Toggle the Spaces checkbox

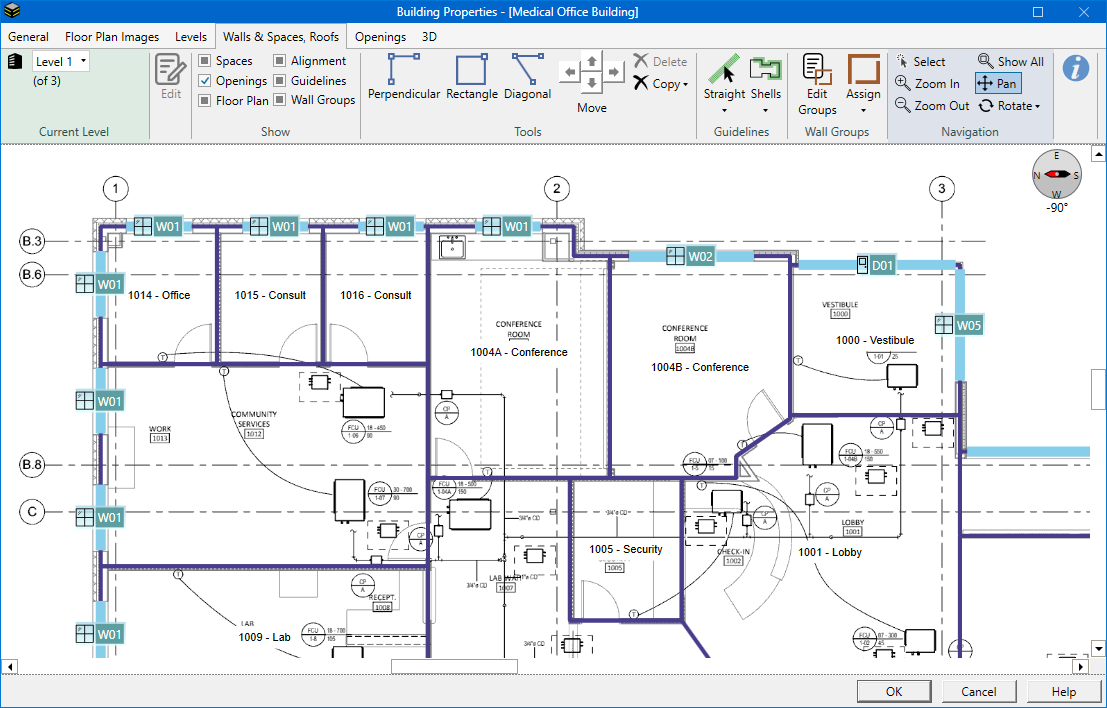(205, 61)
